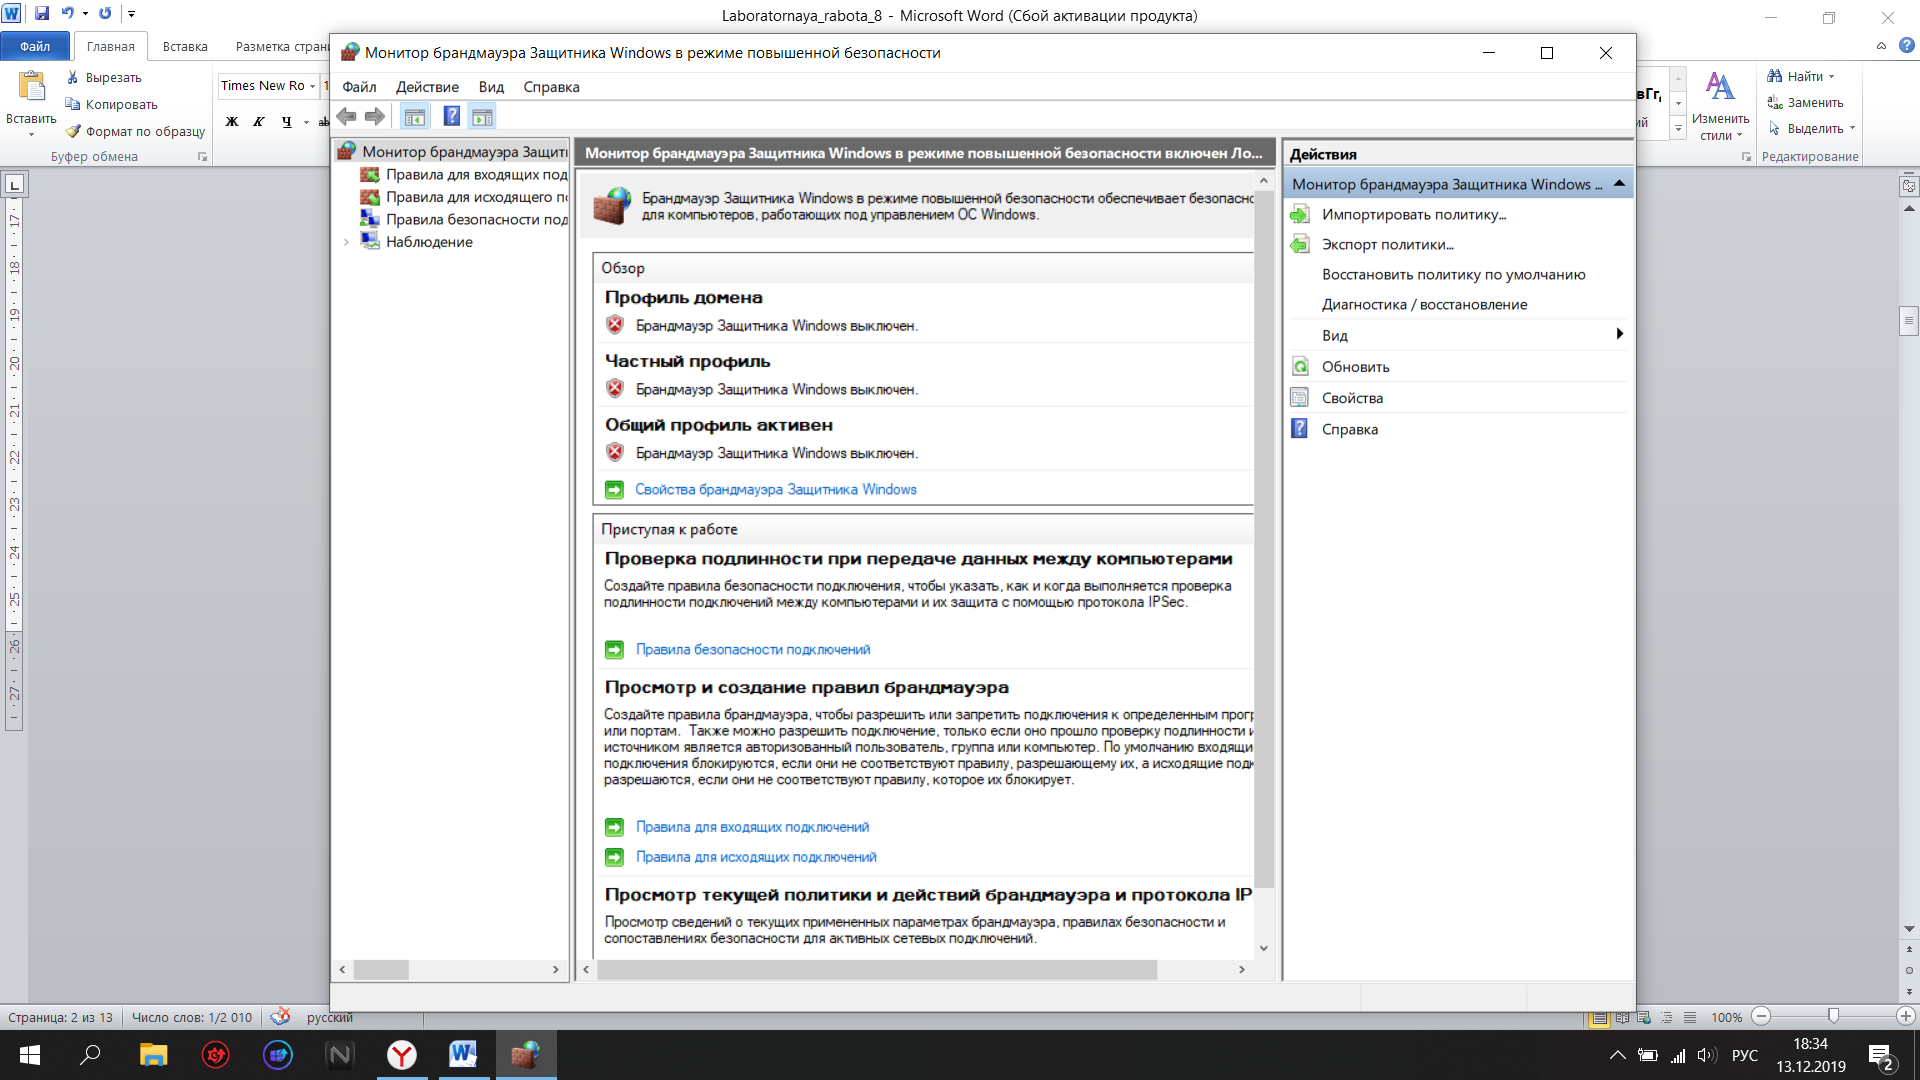The width and height of the screenshot is (1920, 1080).
Task: Open 'Файл' menu in firewall window
Action: pos(359,87)
